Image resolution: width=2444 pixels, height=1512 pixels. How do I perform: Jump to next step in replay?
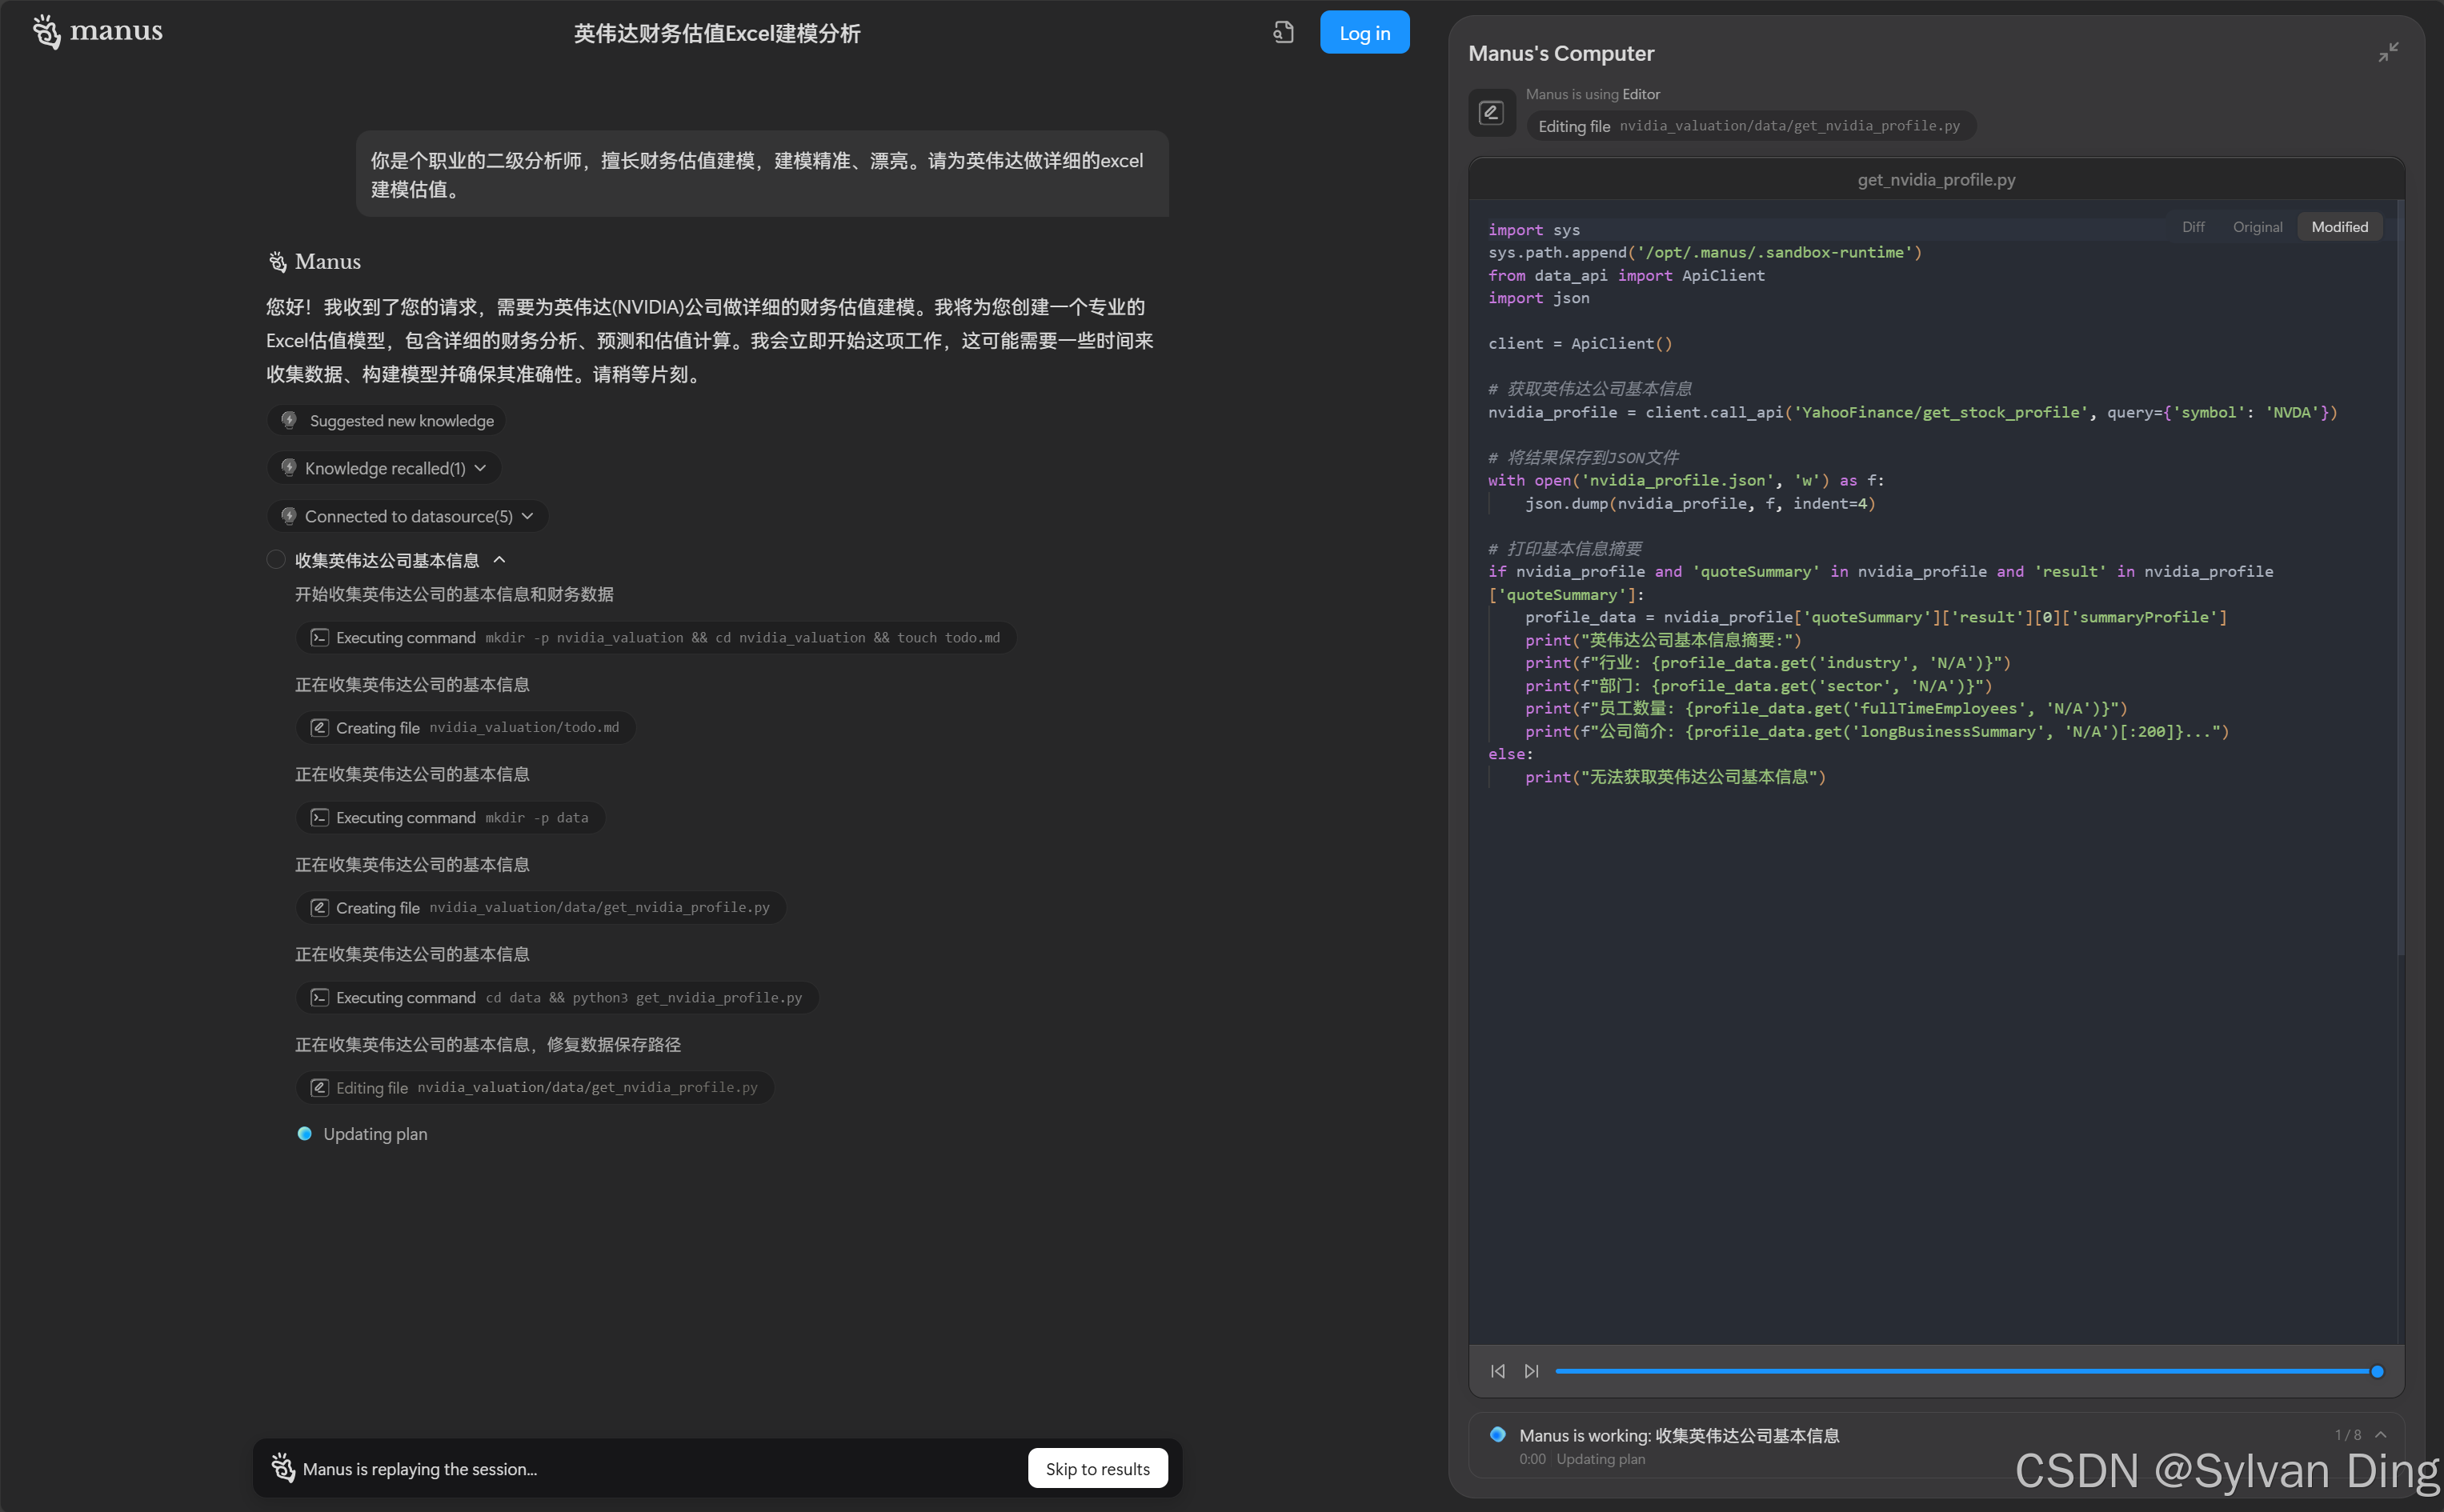tap(1531, 1371)
